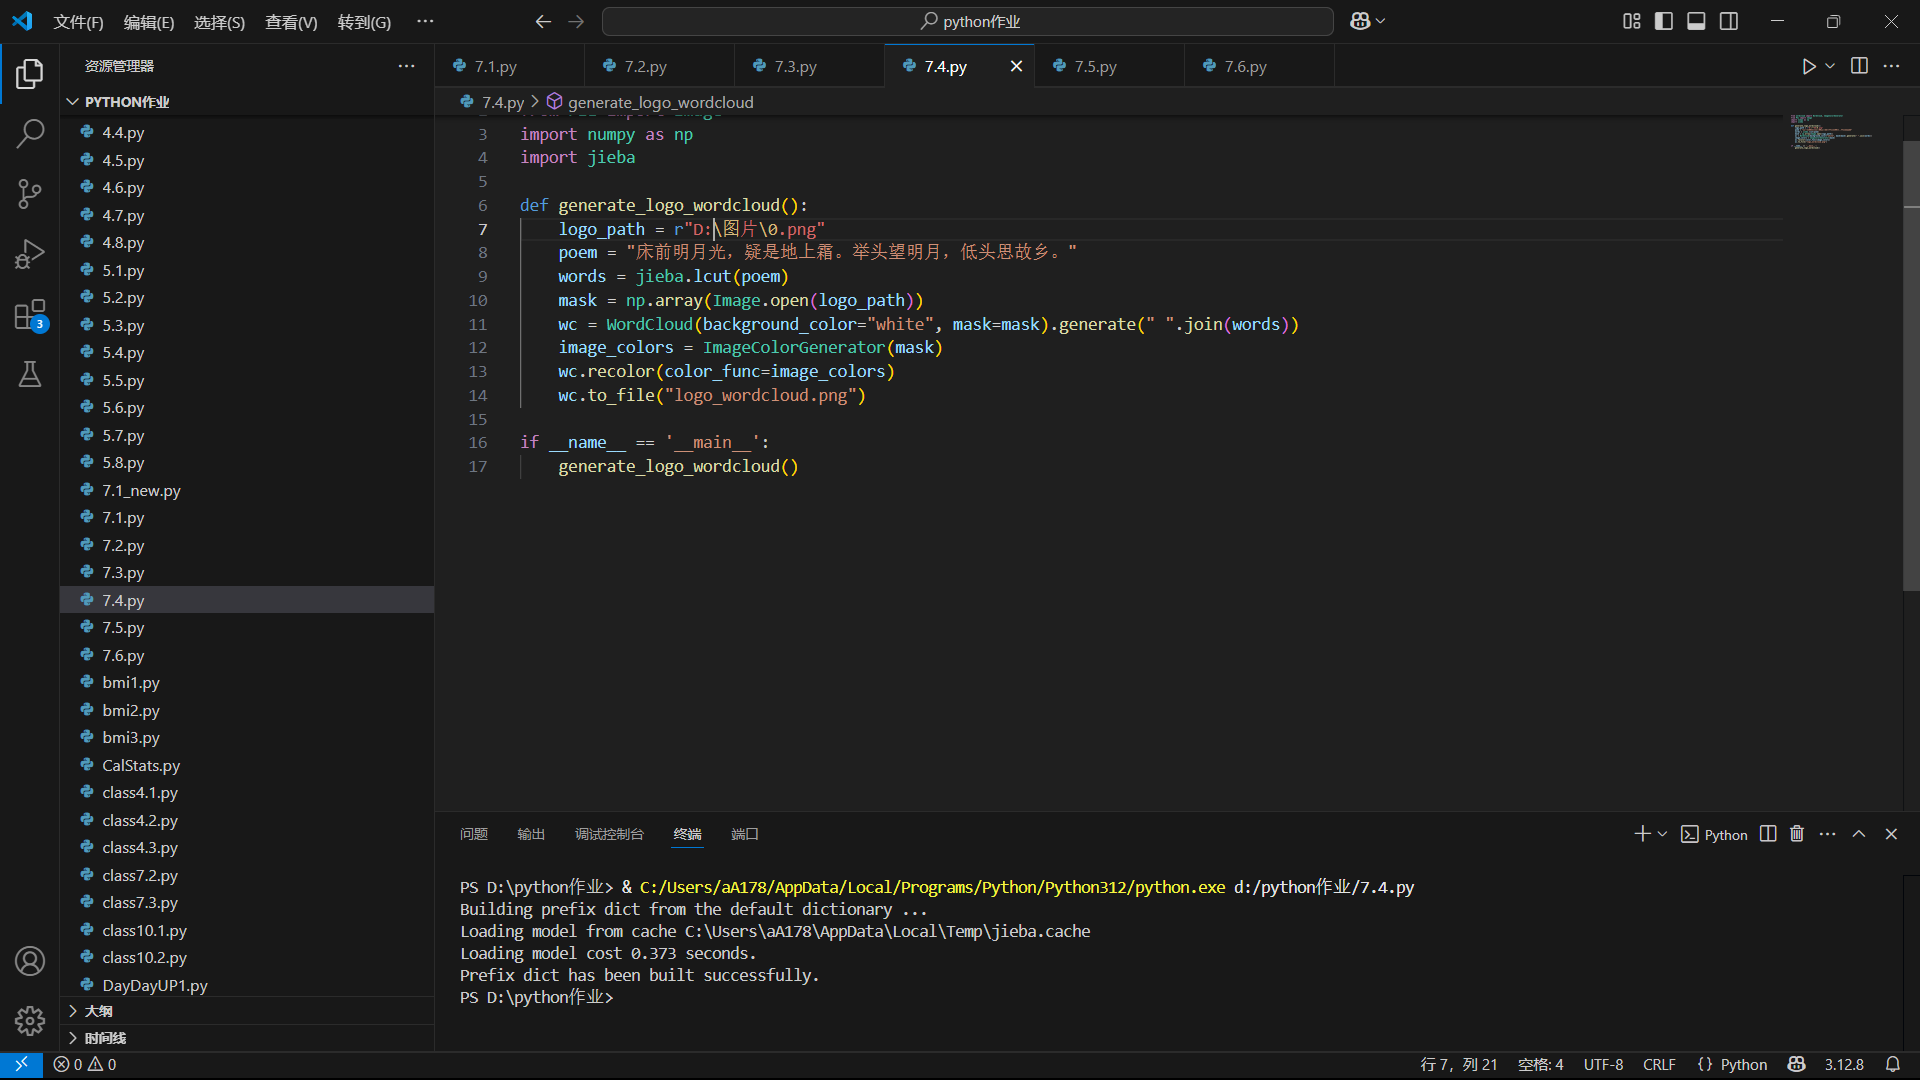This screenshot has height=1080, width=1920.
Task: Select the 输出 output panel tab
Action: point(531,834)
